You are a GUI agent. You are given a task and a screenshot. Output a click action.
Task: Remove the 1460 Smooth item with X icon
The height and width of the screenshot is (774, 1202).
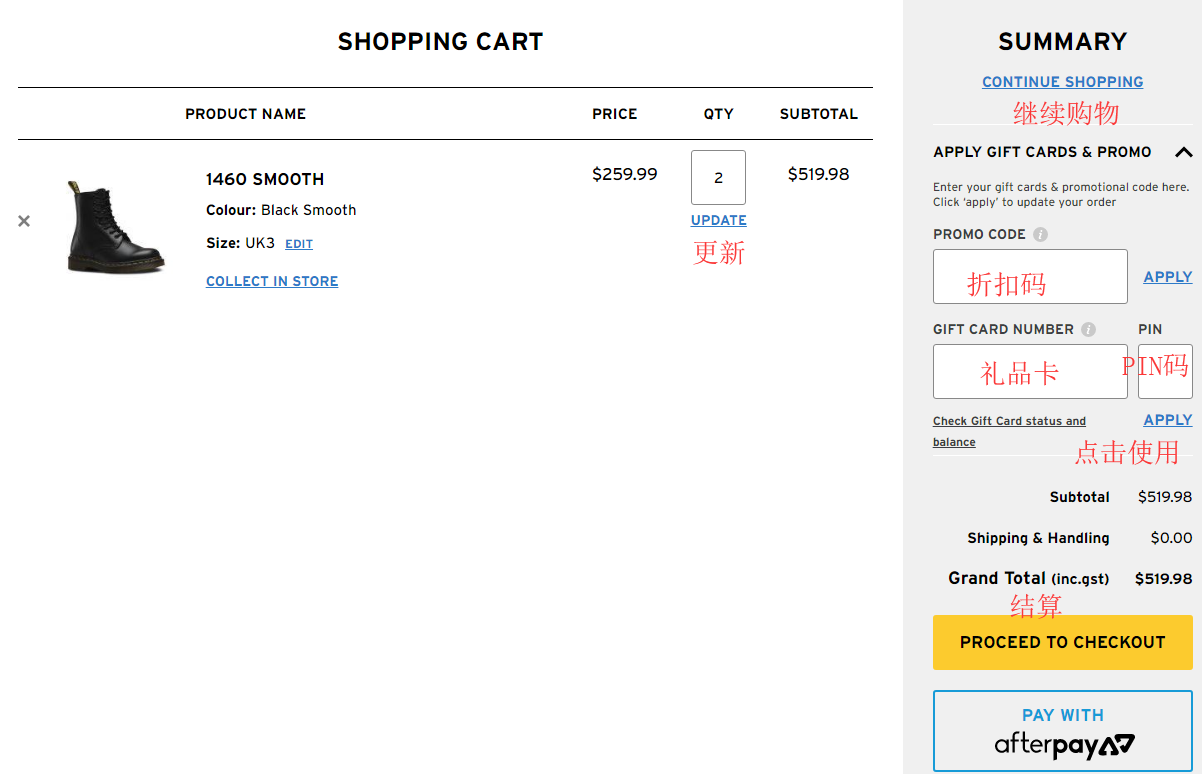[24, 221]
